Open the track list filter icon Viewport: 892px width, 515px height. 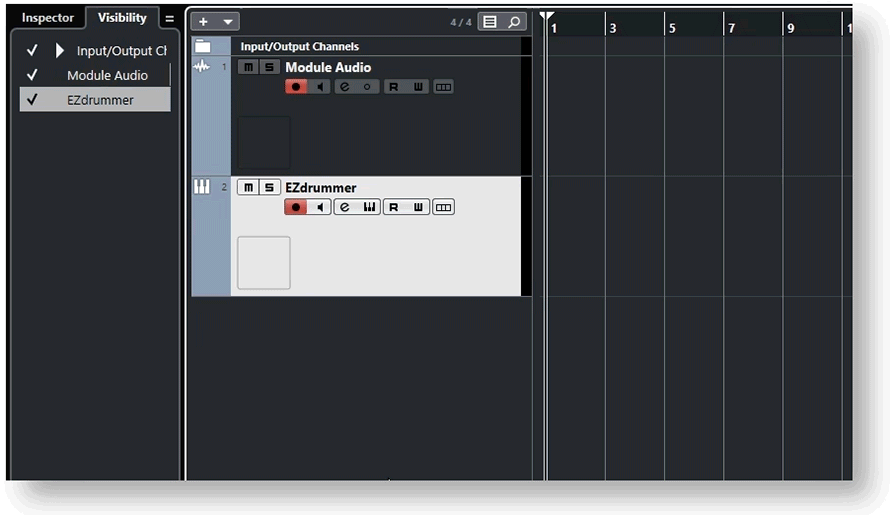click(x=490, y=22)
